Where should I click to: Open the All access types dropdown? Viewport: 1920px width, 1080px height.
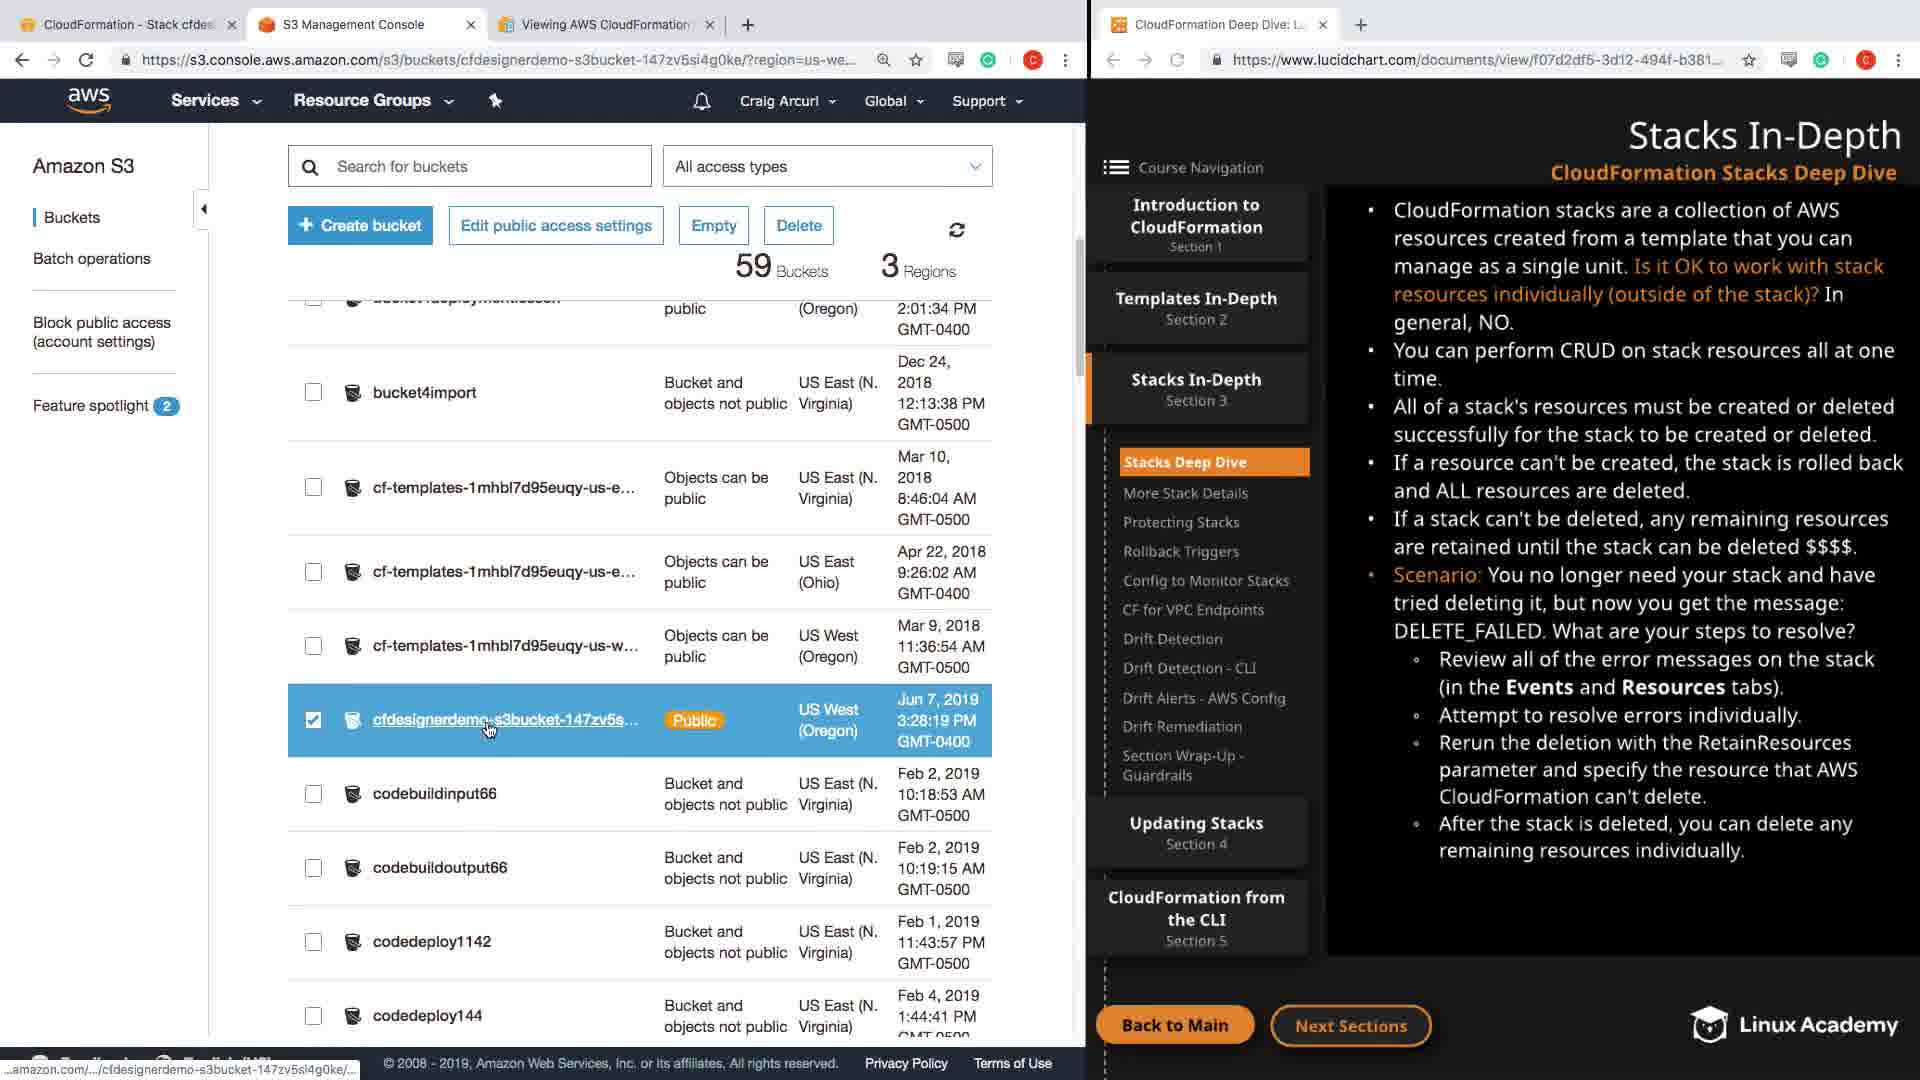[827, 166]
